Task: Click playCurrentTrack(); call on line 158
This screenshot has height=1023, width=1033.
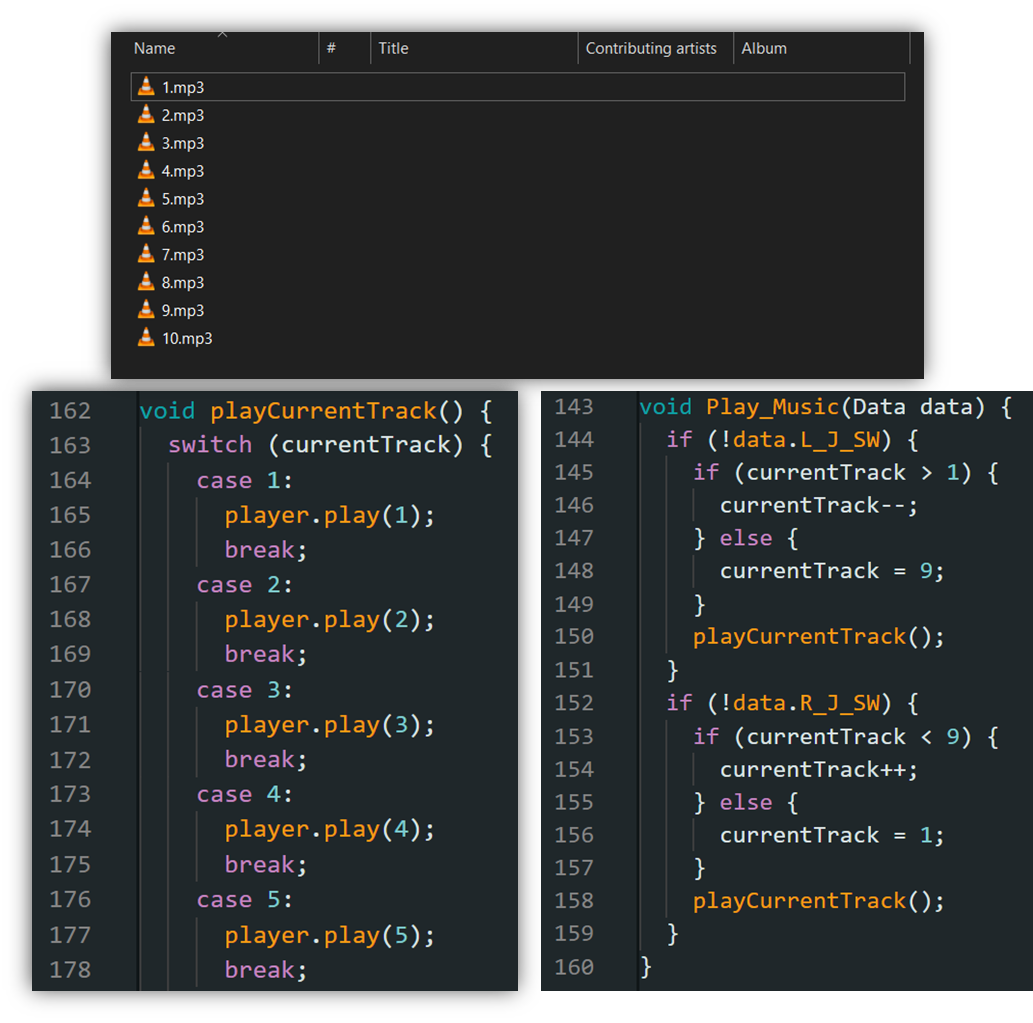Action: coord(818,901)
